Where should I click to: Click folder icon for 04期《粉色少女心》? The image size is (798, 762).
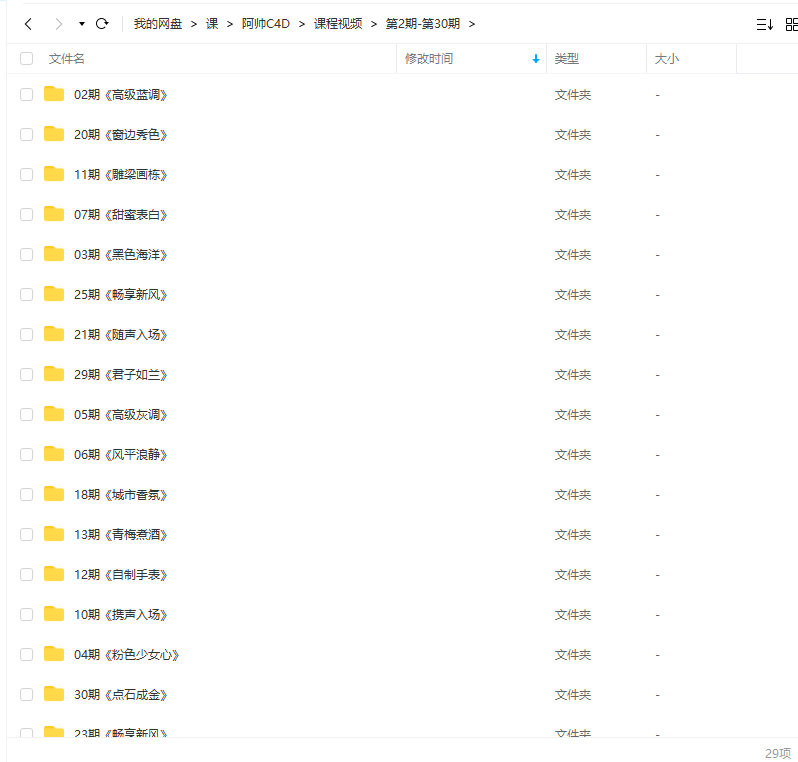click(x=54, y=654)
